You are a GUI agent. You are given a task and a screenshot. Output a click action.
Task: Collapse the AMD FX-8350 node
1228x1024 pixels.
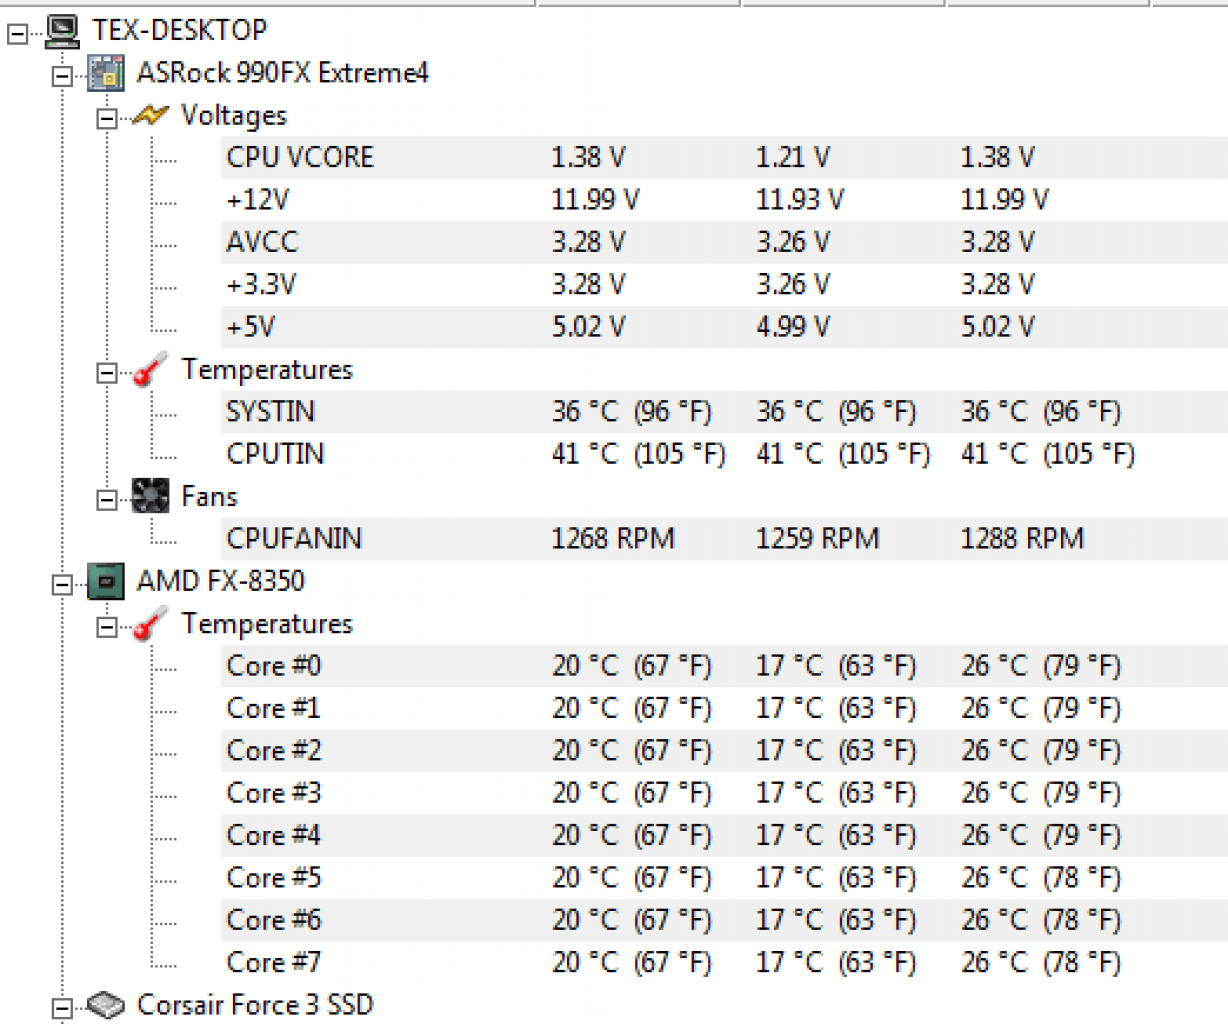click(x=62, y=584)
